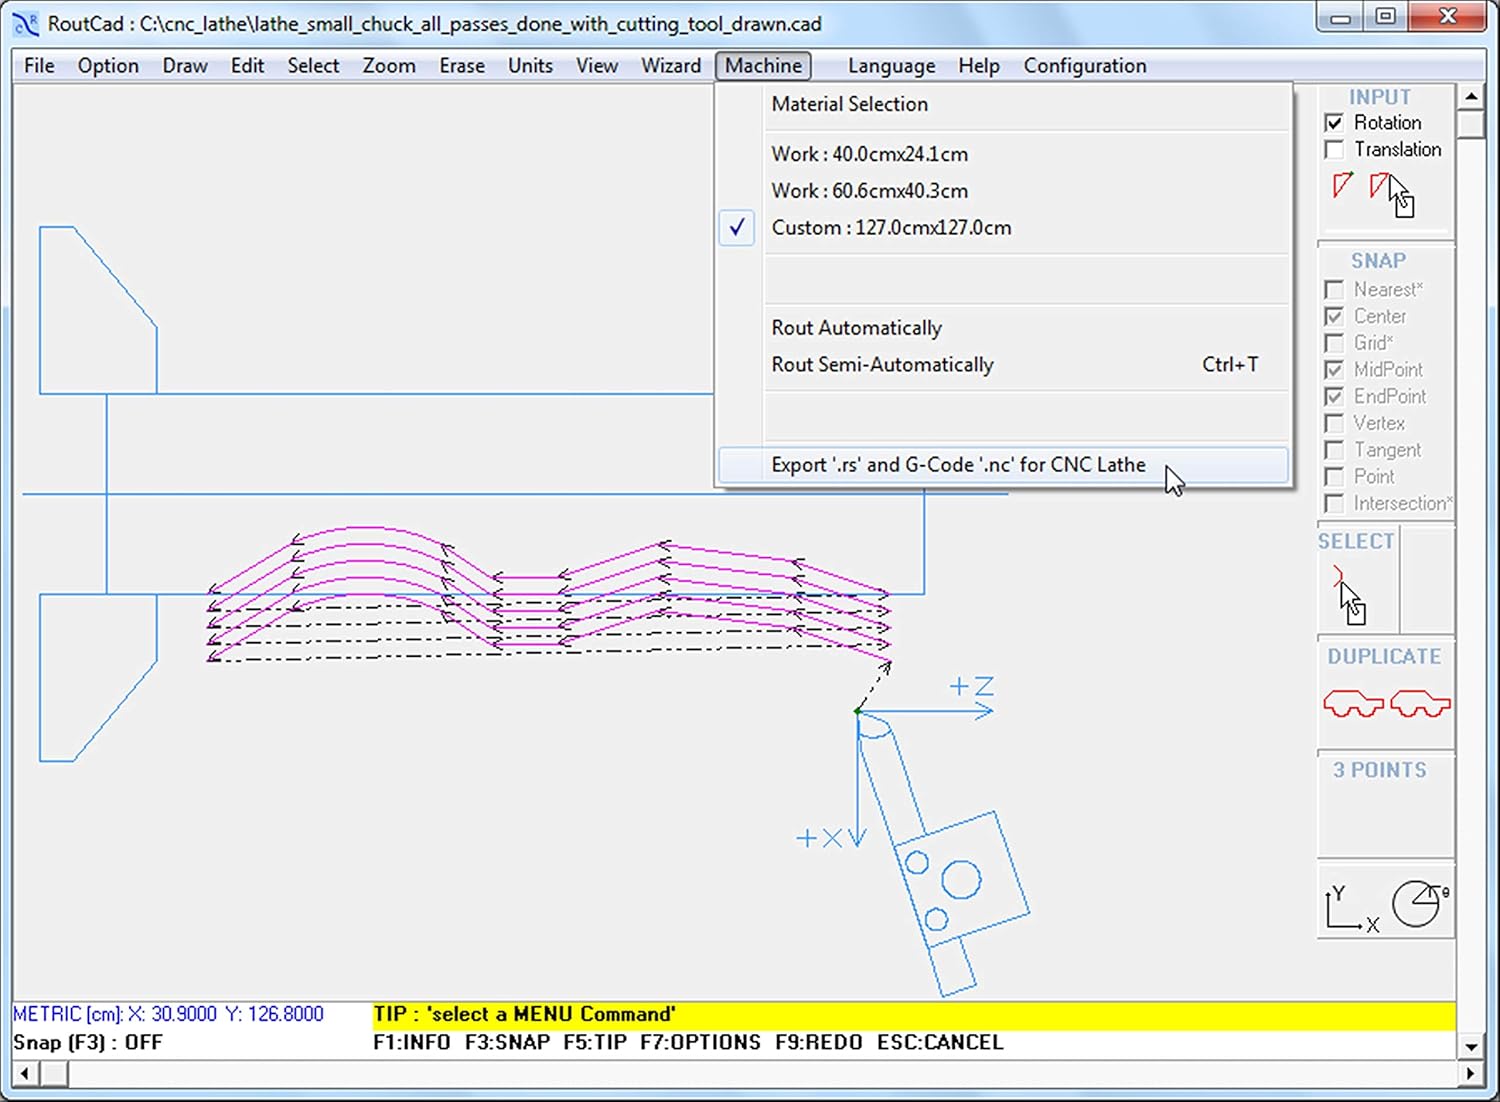This screenshot has height=1102, width=1500.
Task: Enable Point snap checkbox
Action: [x=1334, y=477]
